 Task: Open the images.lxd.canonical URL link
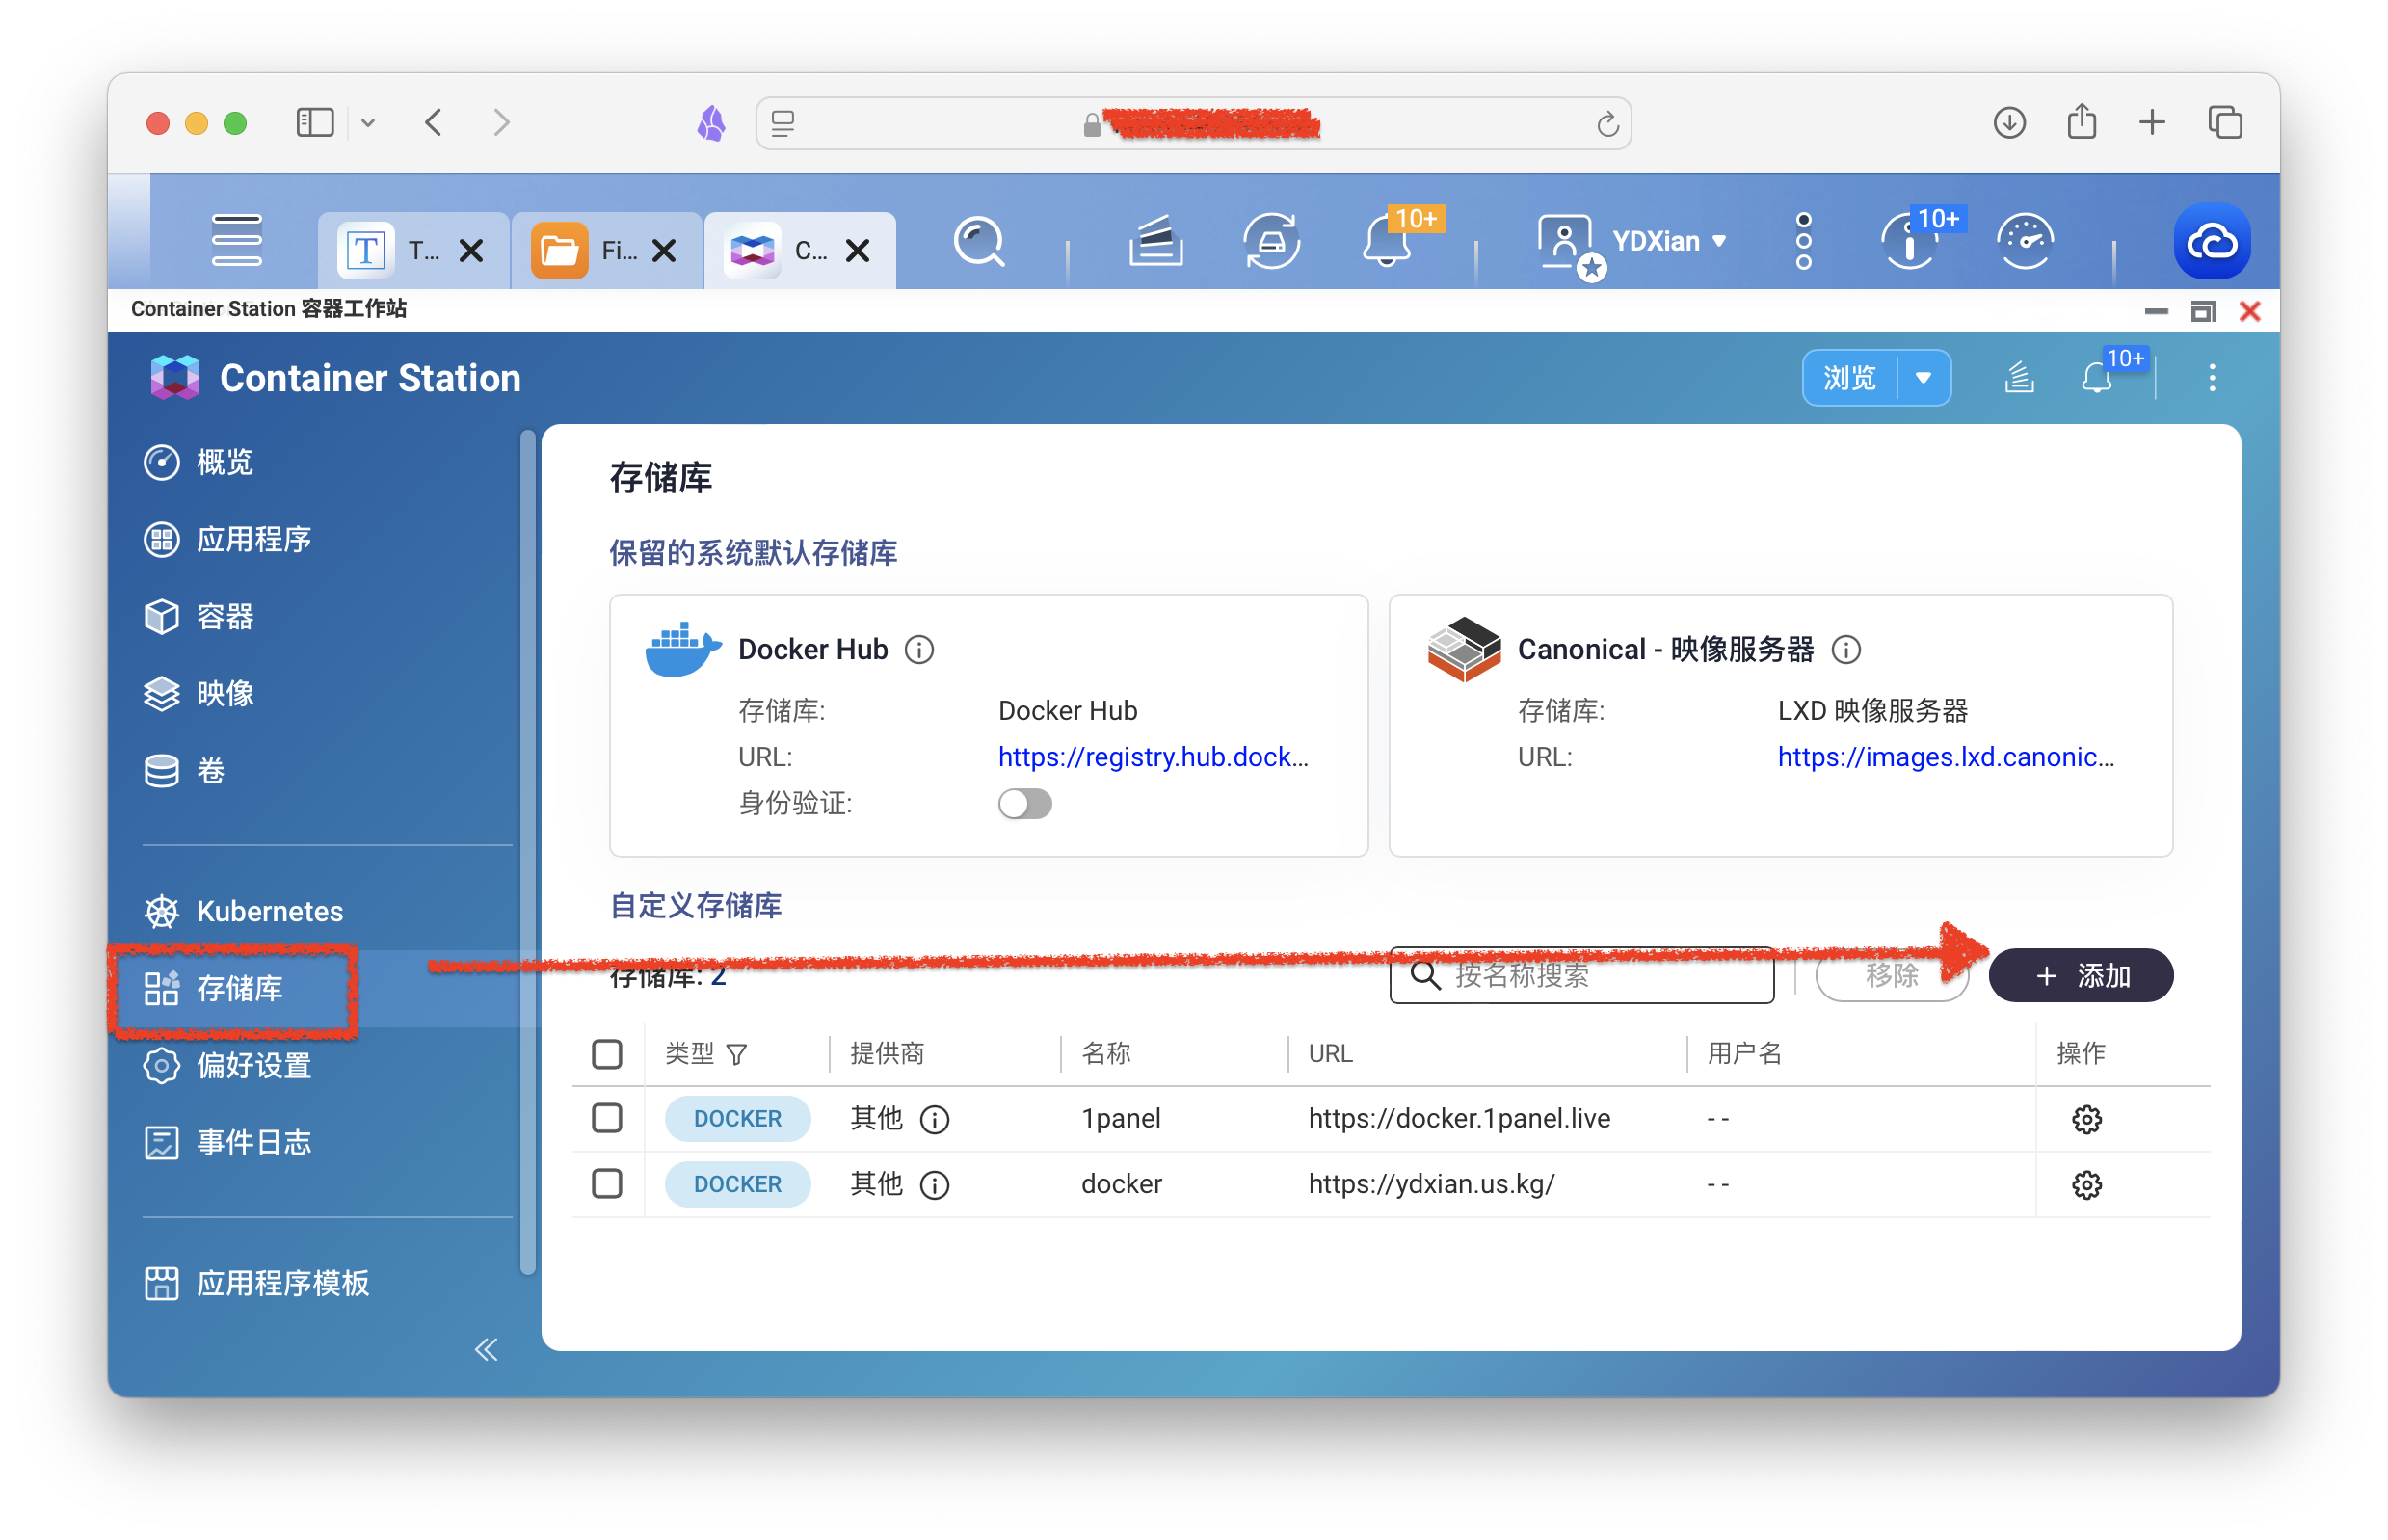(1946, 757)
